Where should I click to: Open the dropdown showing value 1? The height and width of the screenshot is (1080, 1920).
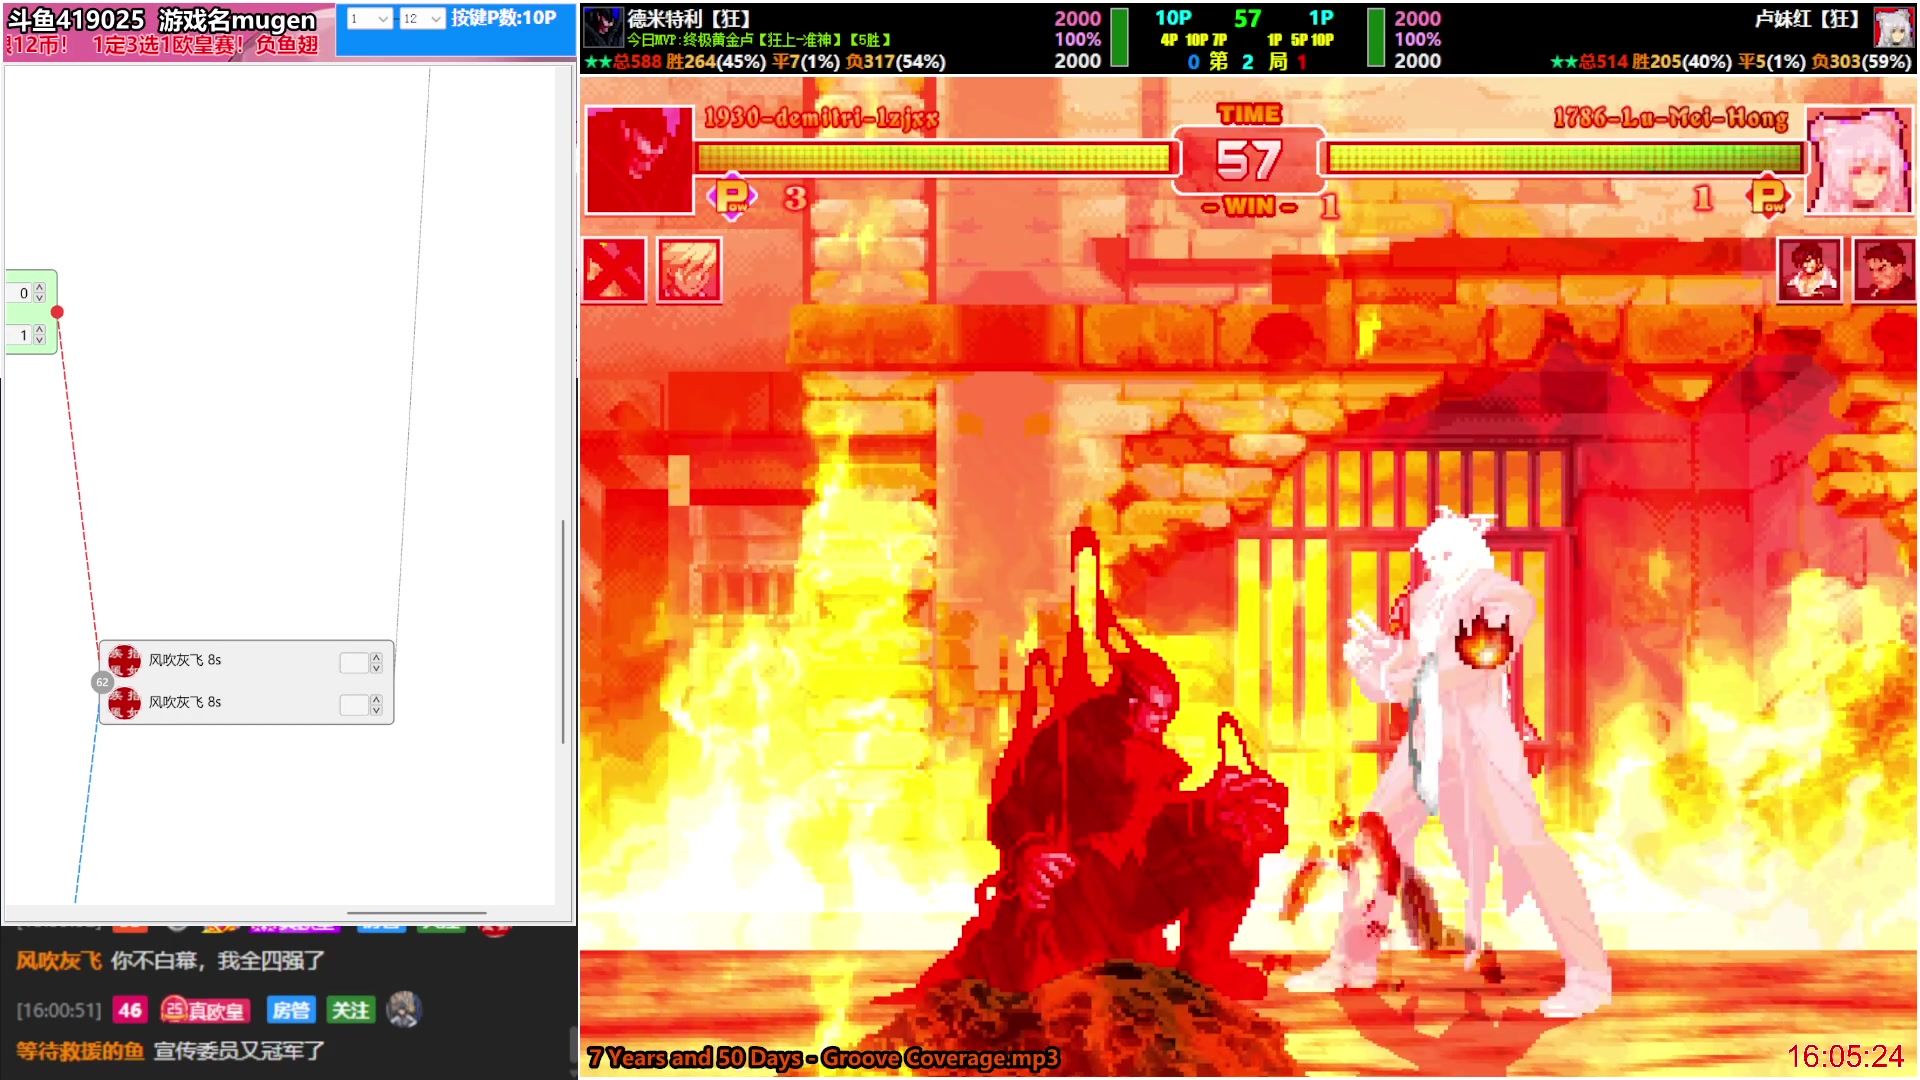tap(369, 18)
